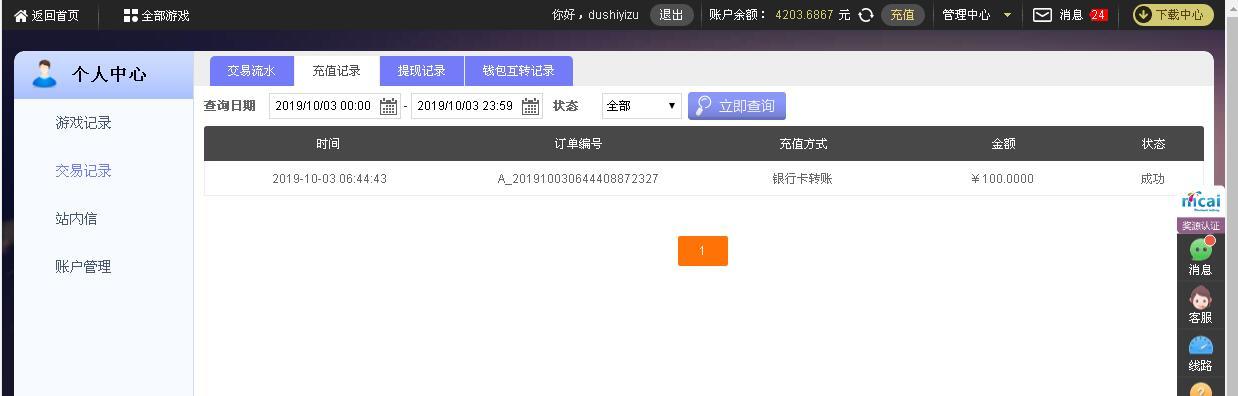Switch to the 钱包互转记录 tab
This screenshot has height=396, width=1238.
pyautogui.click(x=518, y=71)
